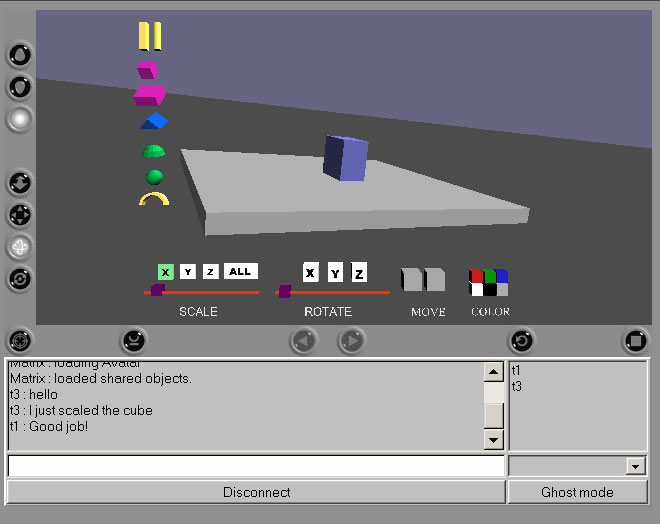Enable ALL axes for SCALE
This screenshot has width=660, height=524.
[x=240, y=272]
